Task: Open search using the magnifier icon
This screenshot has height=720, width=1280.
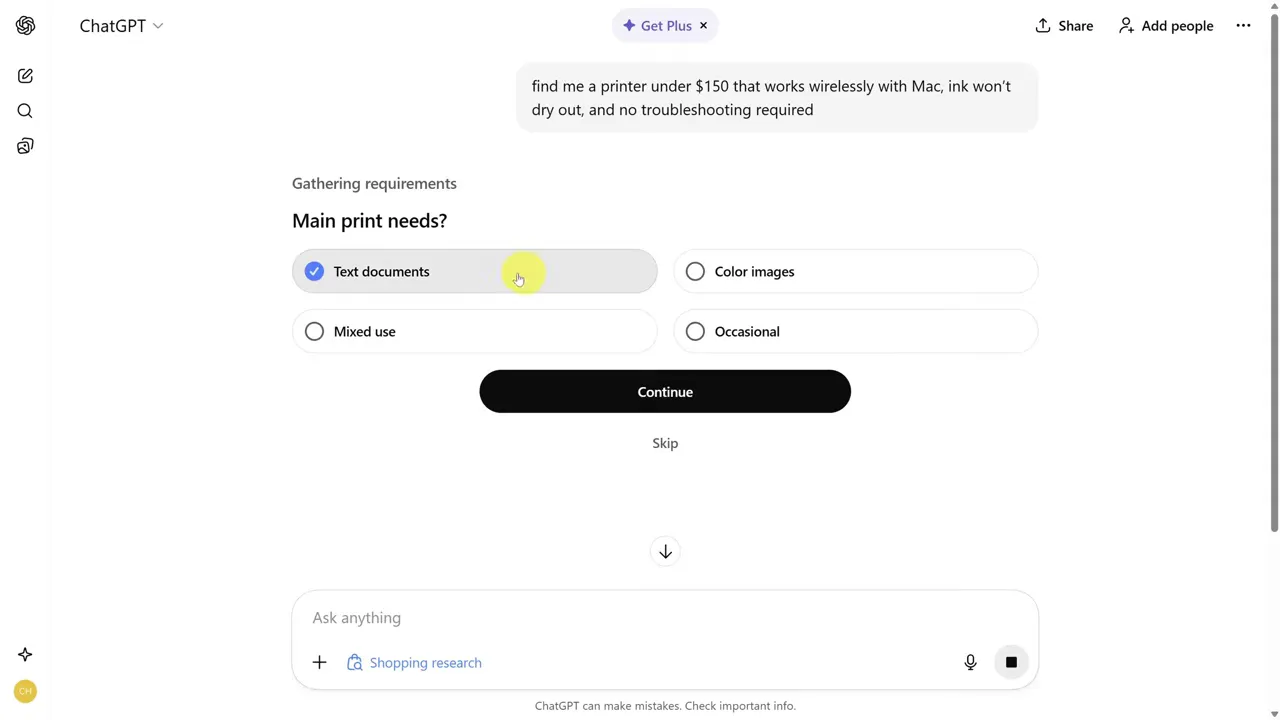Action: (25, 110)
